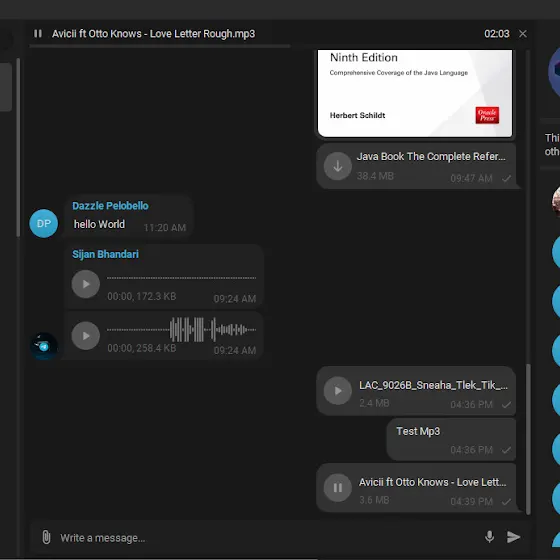This screenshot has height=560, width=560.
Task: Seek on the audio player progress bar
Action: pyautogui.click(x=160, y=46)
